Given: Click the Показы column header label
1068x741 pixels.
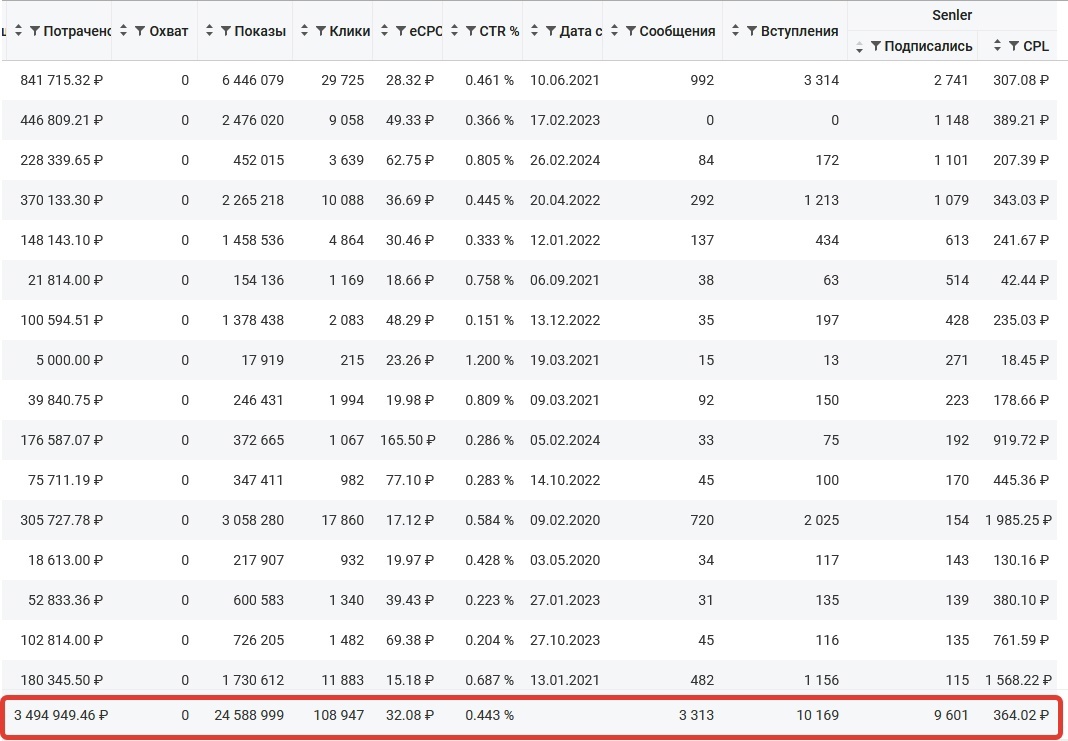Looking at the screenshot, I should 260,31.
